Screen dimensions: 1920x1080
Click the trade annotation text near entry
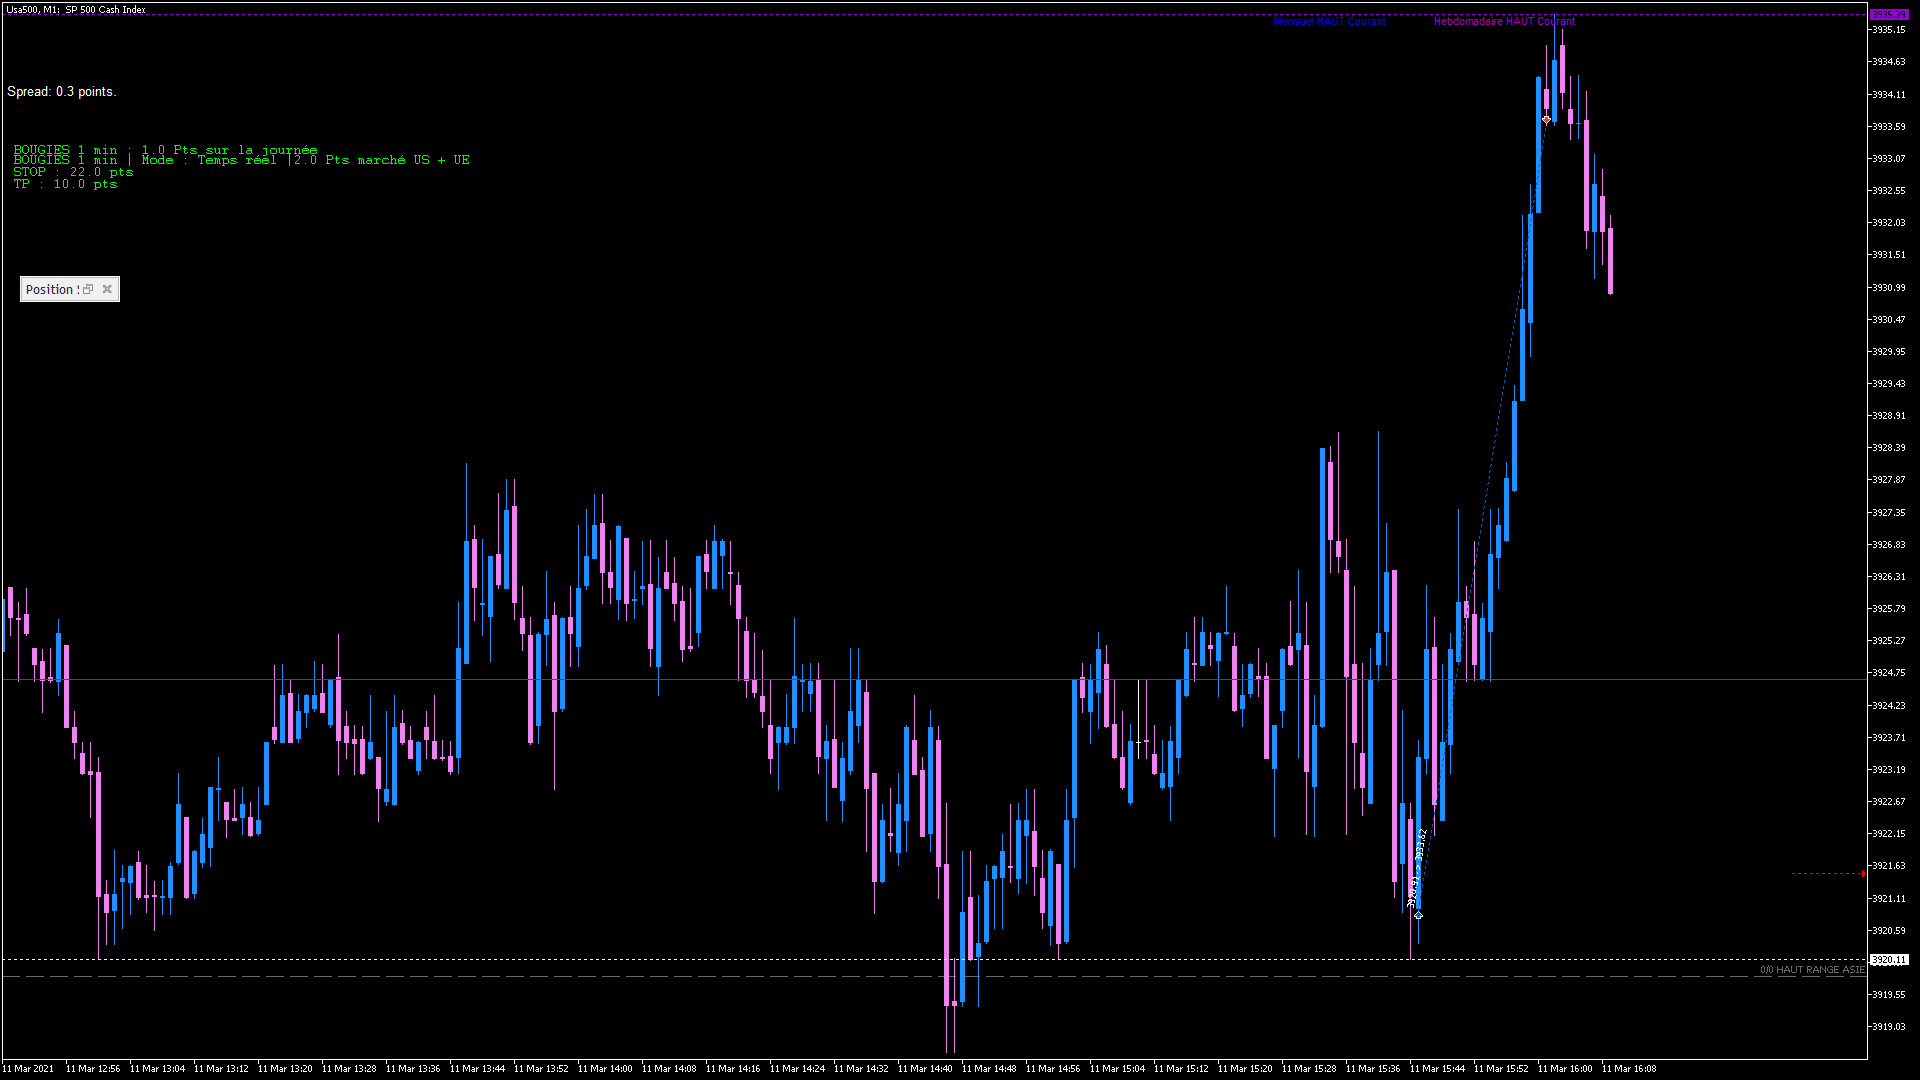click(1417, 868)
